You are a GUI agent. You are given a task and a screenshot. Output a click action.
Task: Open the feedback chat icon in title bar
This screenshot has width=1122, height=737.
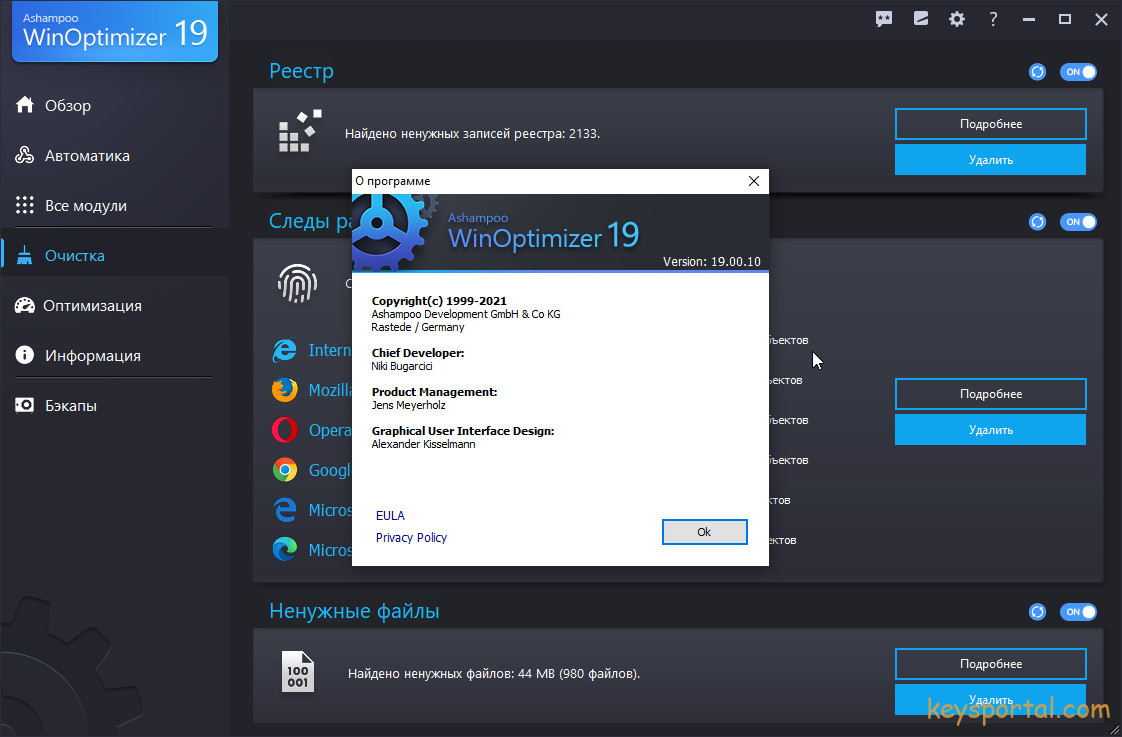884,18
